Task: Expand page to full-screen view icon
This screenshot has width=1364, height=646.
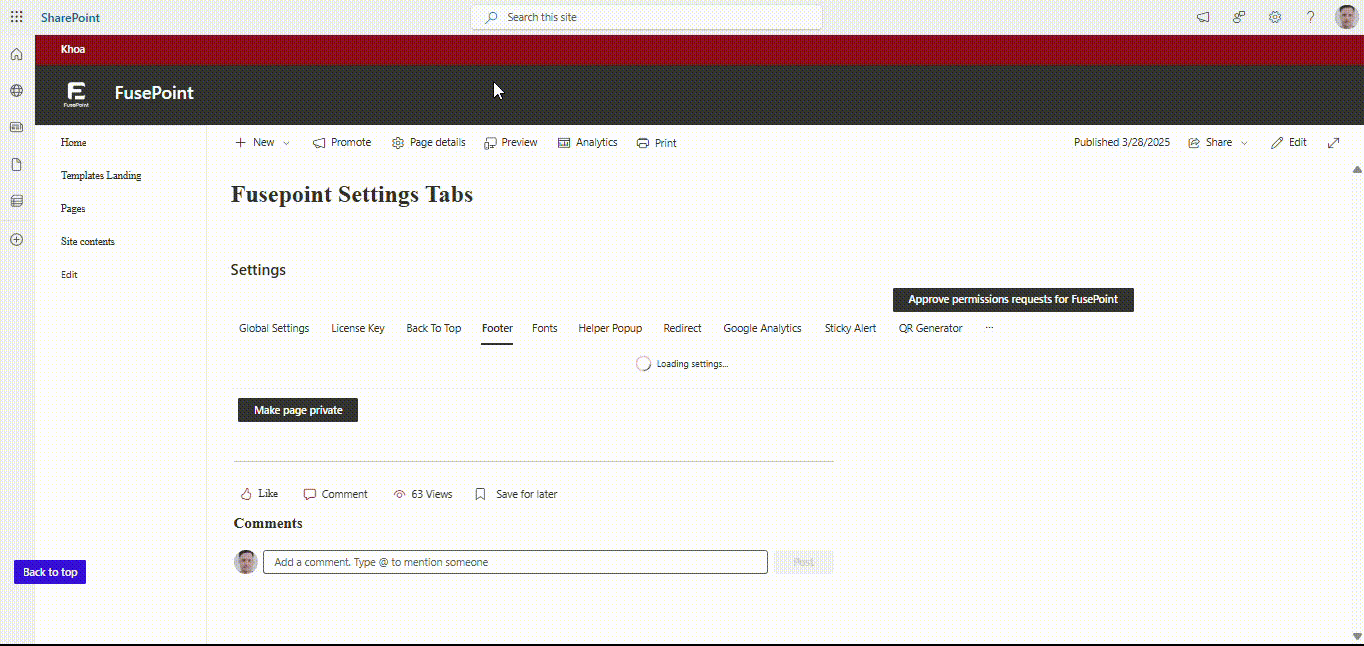Action: click(x=1333, y=143)
